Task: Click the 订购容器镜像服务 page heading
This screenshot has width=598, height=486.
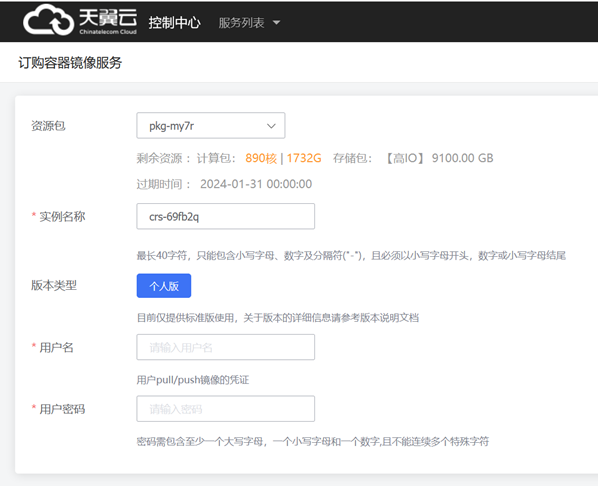Action: coord(70,63)
